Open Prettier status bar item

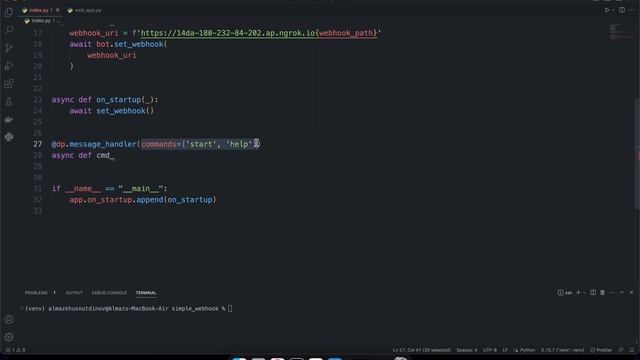point(601,350)
